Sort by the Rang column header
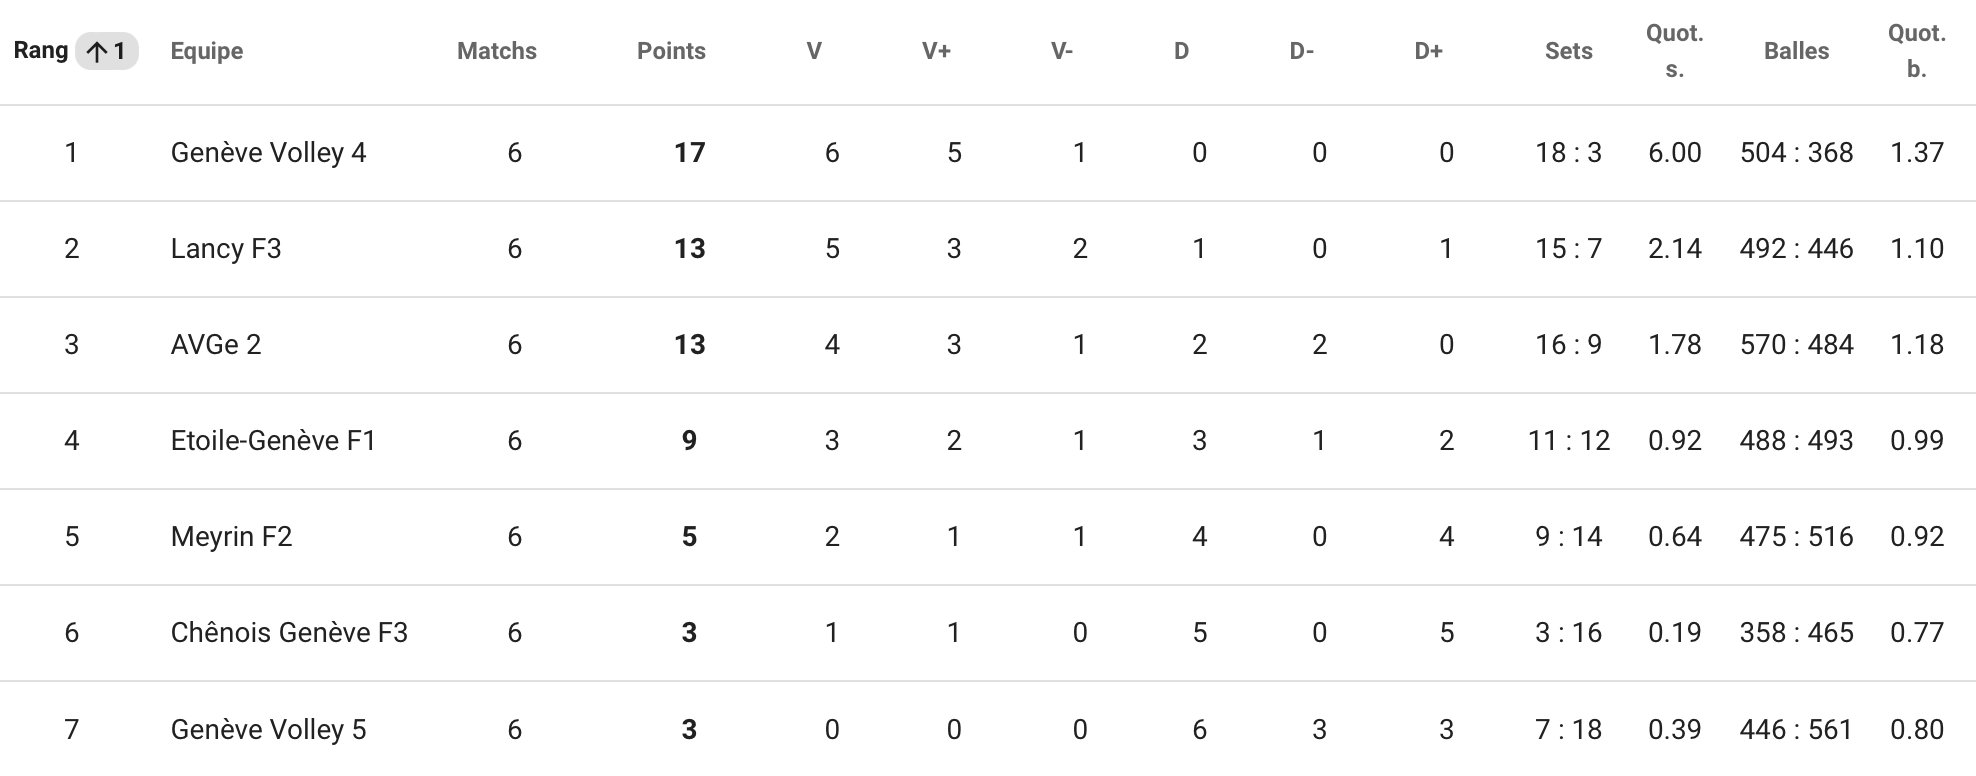This screenshot has width=1976, height=776. tap(41, 51)
